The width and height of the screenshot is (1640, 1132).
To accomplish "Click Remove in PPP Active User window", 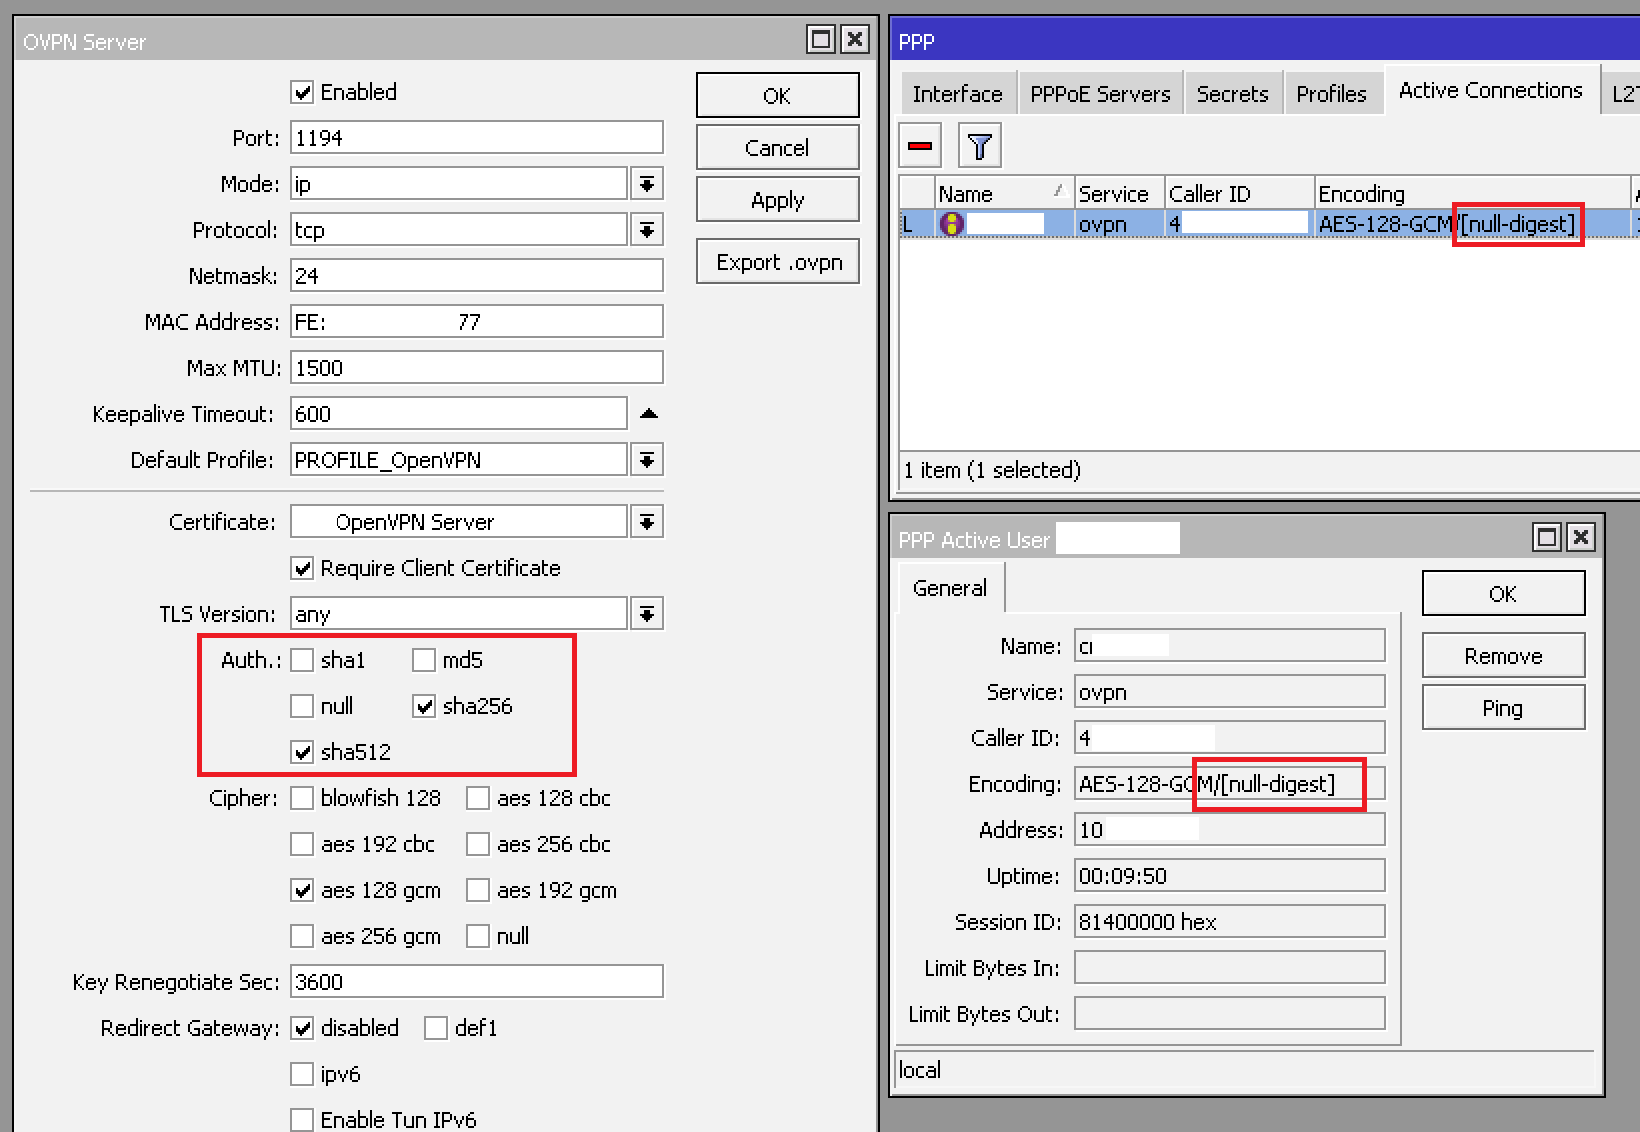I will click(x=1503, y=656).
